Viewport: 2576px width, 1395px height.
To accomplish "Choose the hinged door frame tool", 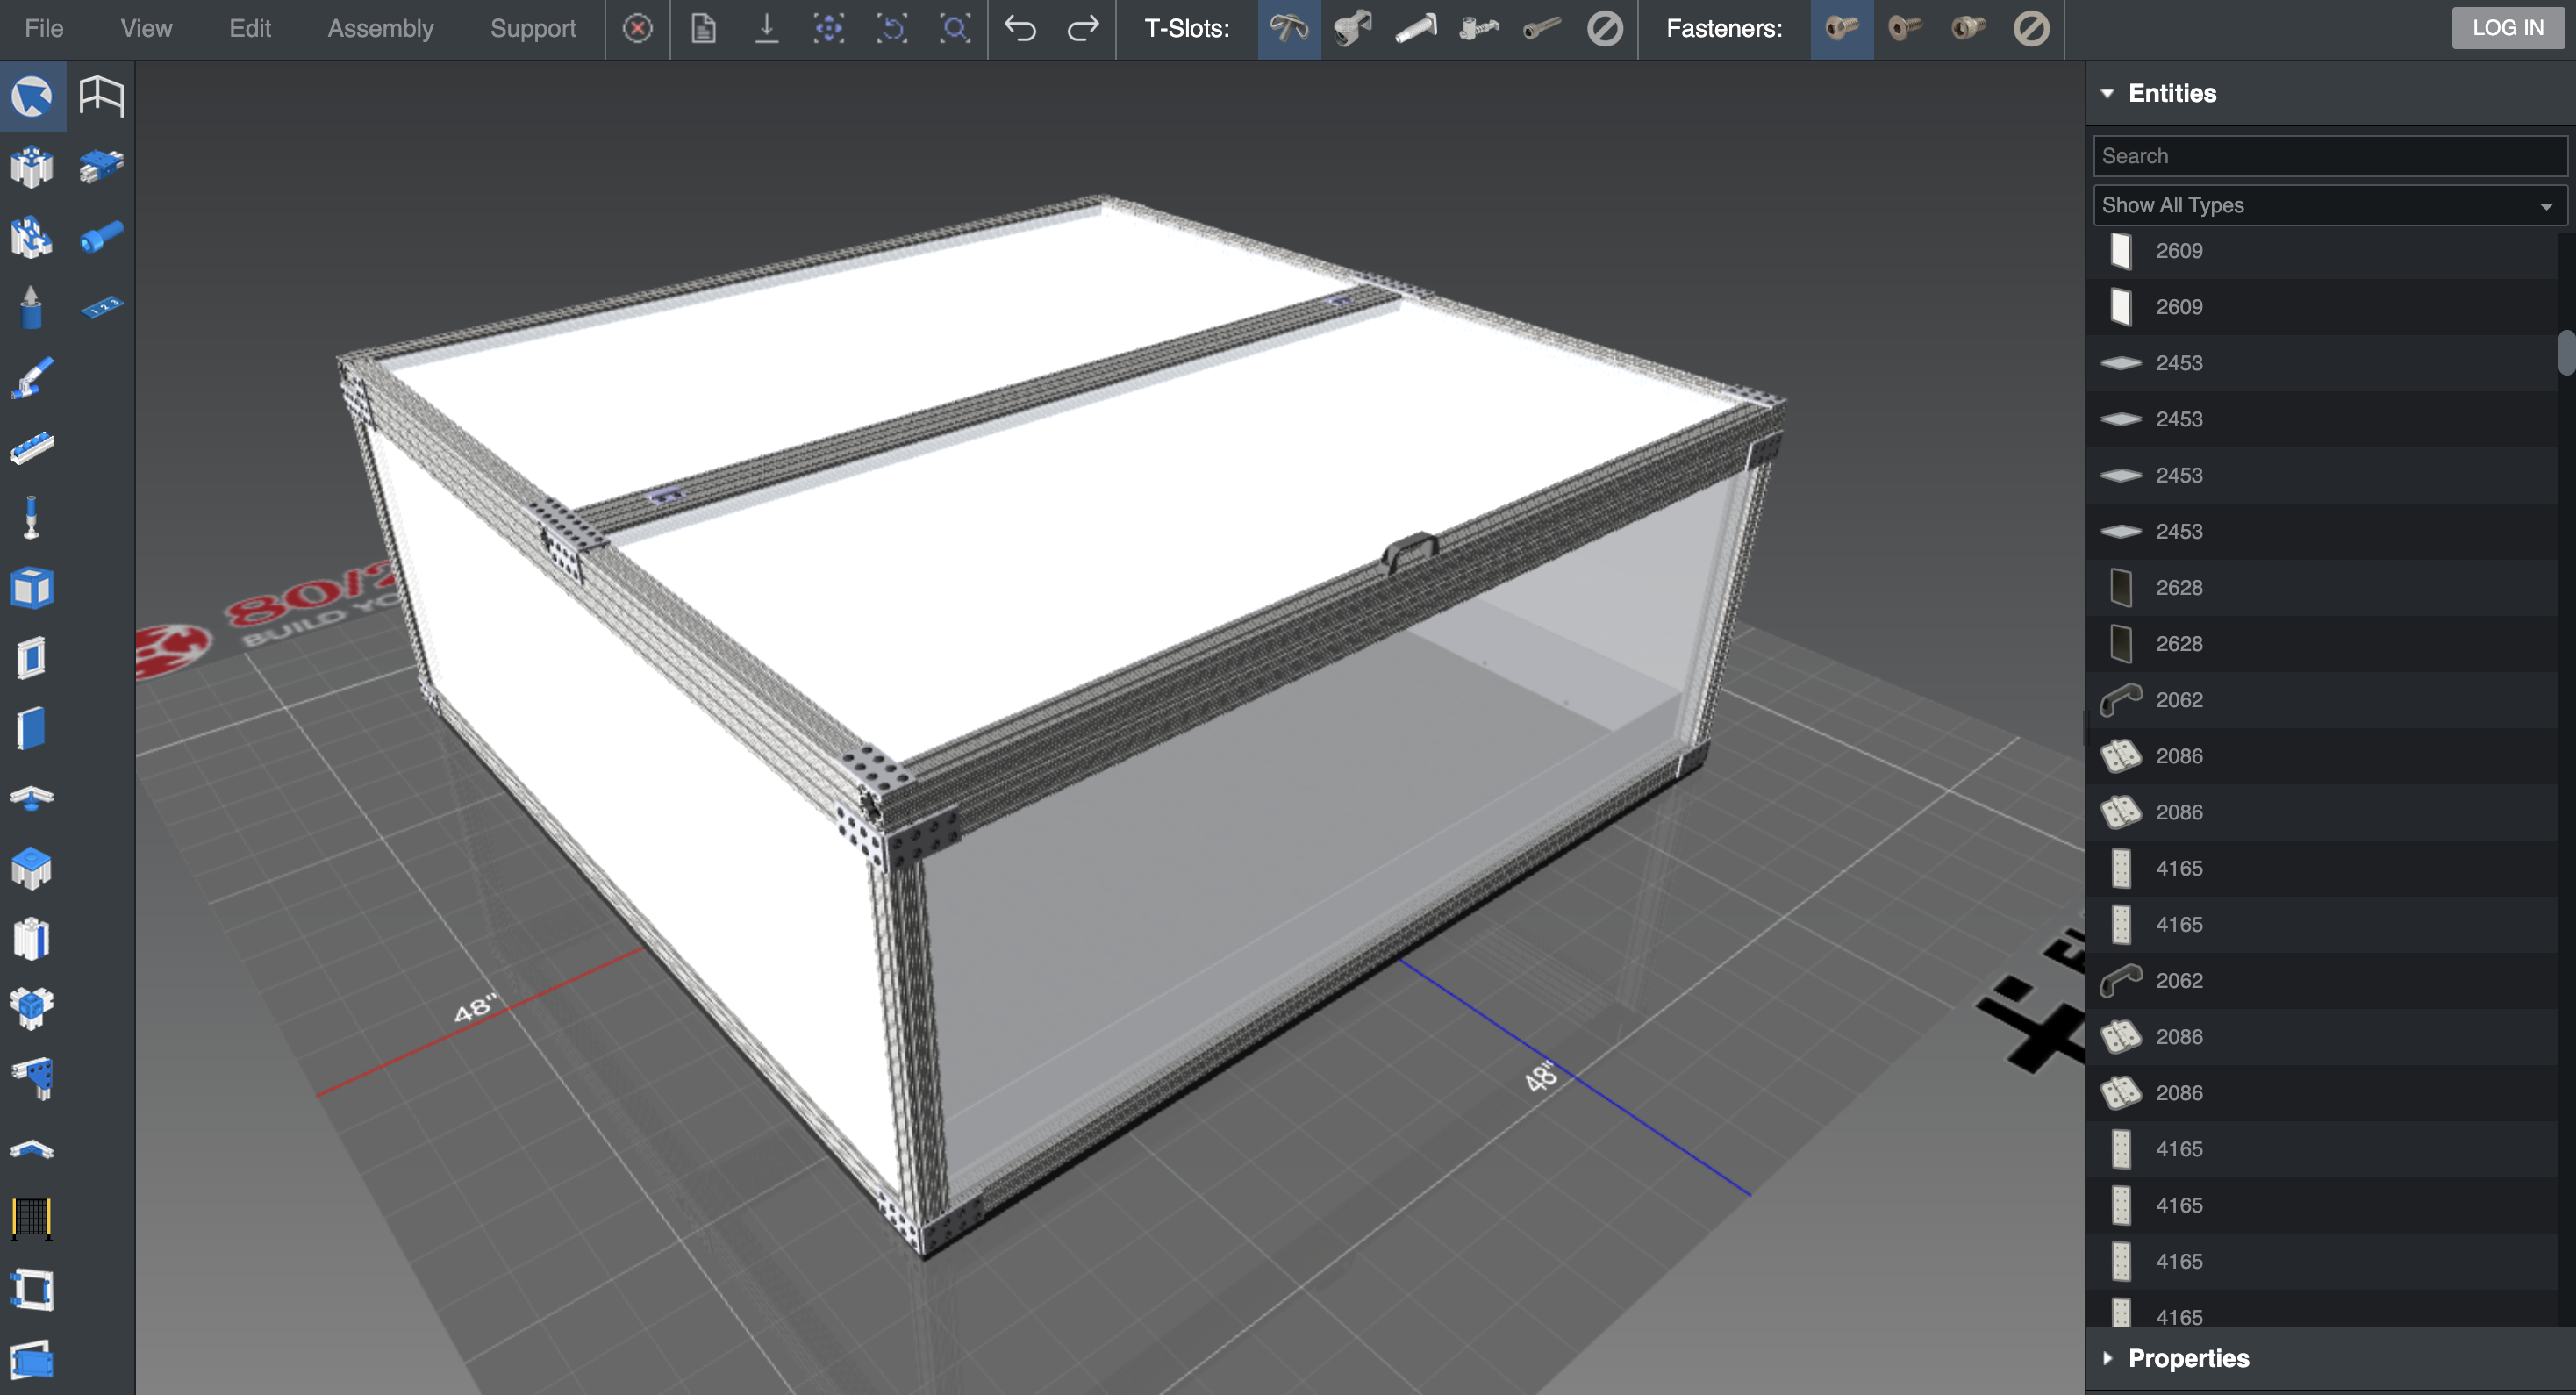I will [x=32, y=1290].
